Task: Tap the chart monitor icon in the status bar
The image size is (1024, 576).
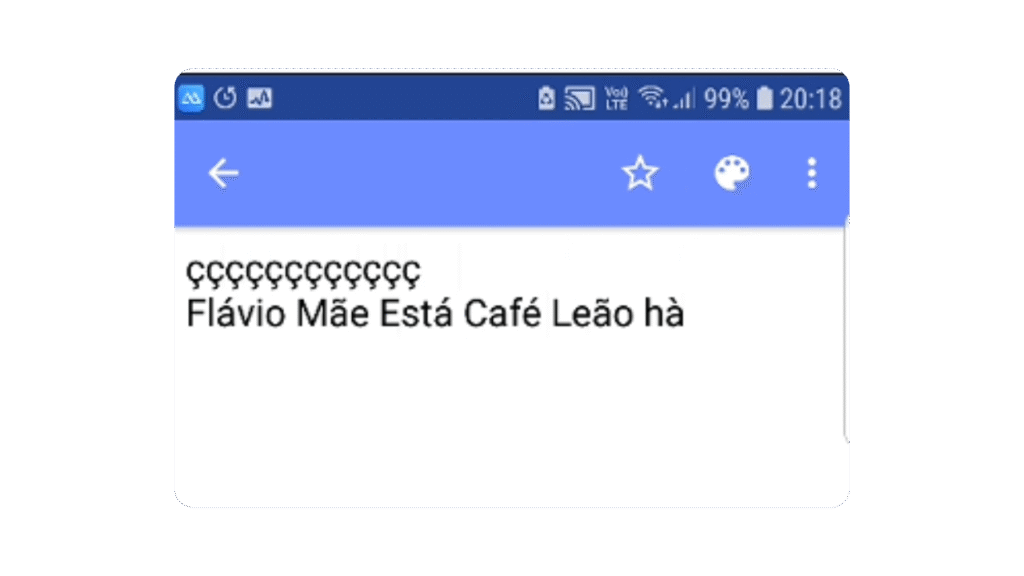Action: click(x=259, y=99)
